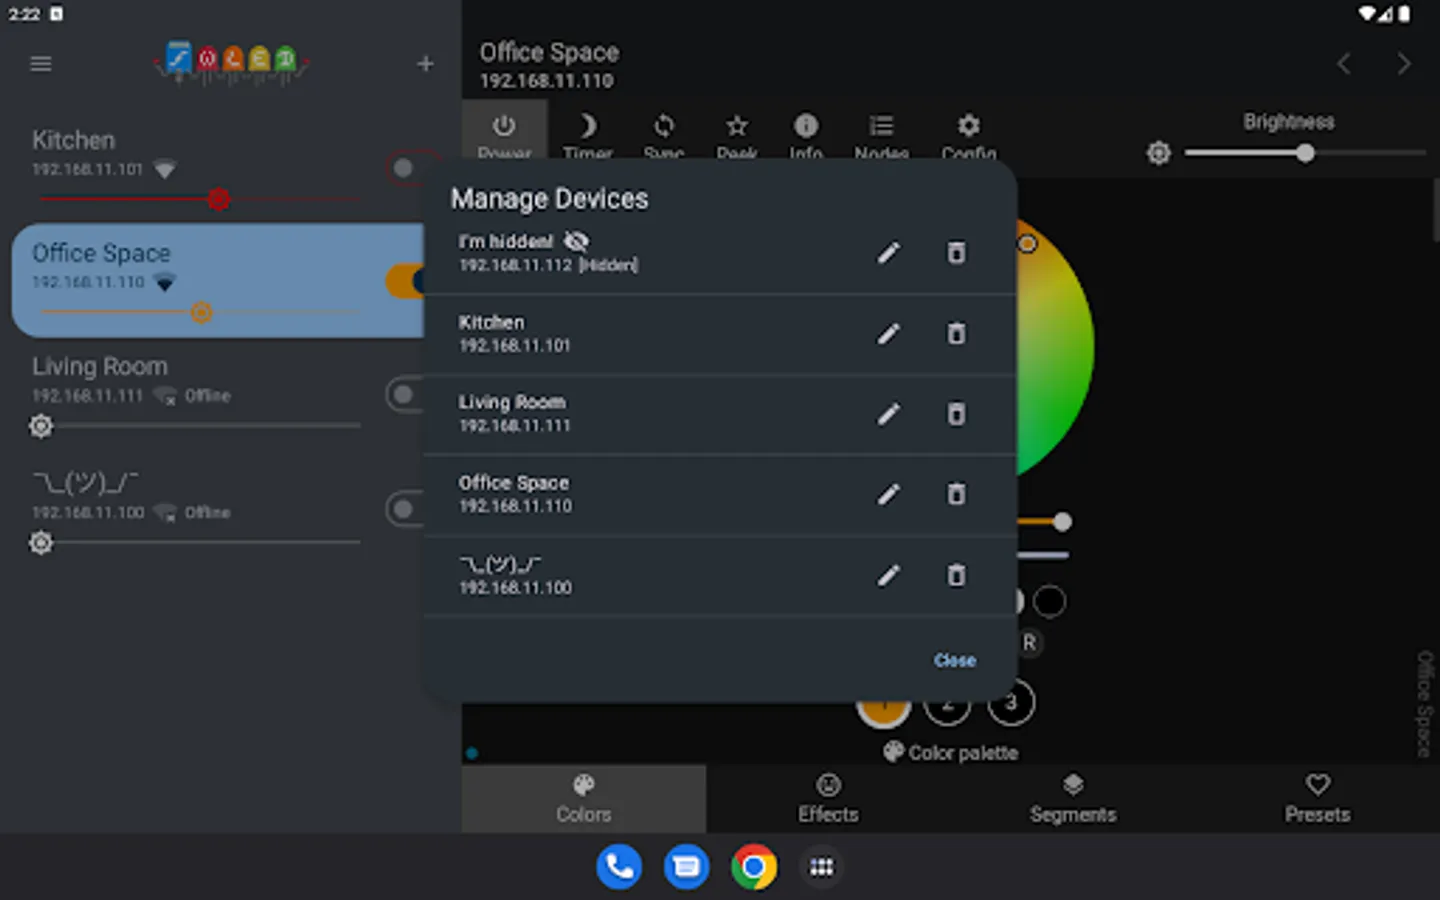Toggle the Office Space power switch
This screenshot has width=1440, height=900.
(x=406, y=281)
